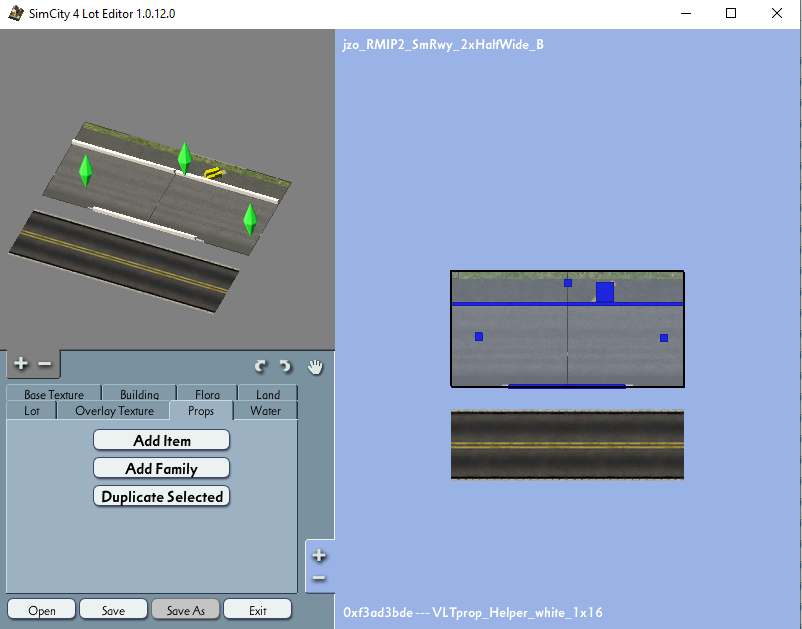Image resolution: width=802 pixels, height=629 pixels.
Task: Click Duplicate Selected button
Action: tap(162, 497)
